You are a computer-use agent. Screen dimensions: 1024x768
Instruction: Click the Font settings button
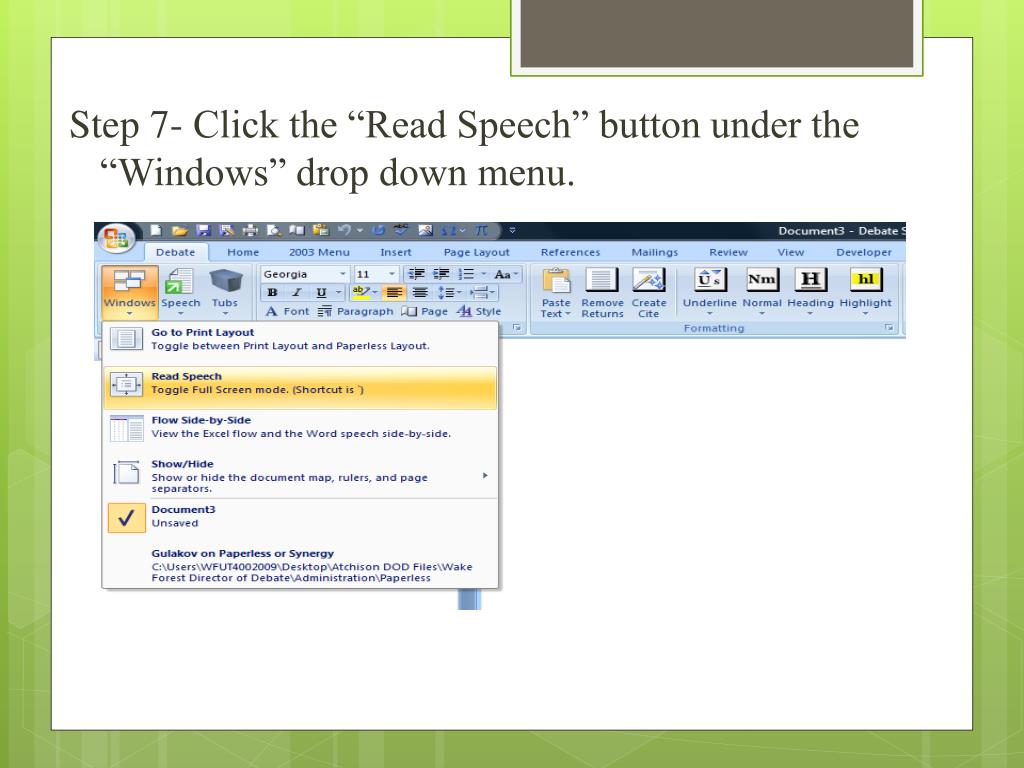287,312
